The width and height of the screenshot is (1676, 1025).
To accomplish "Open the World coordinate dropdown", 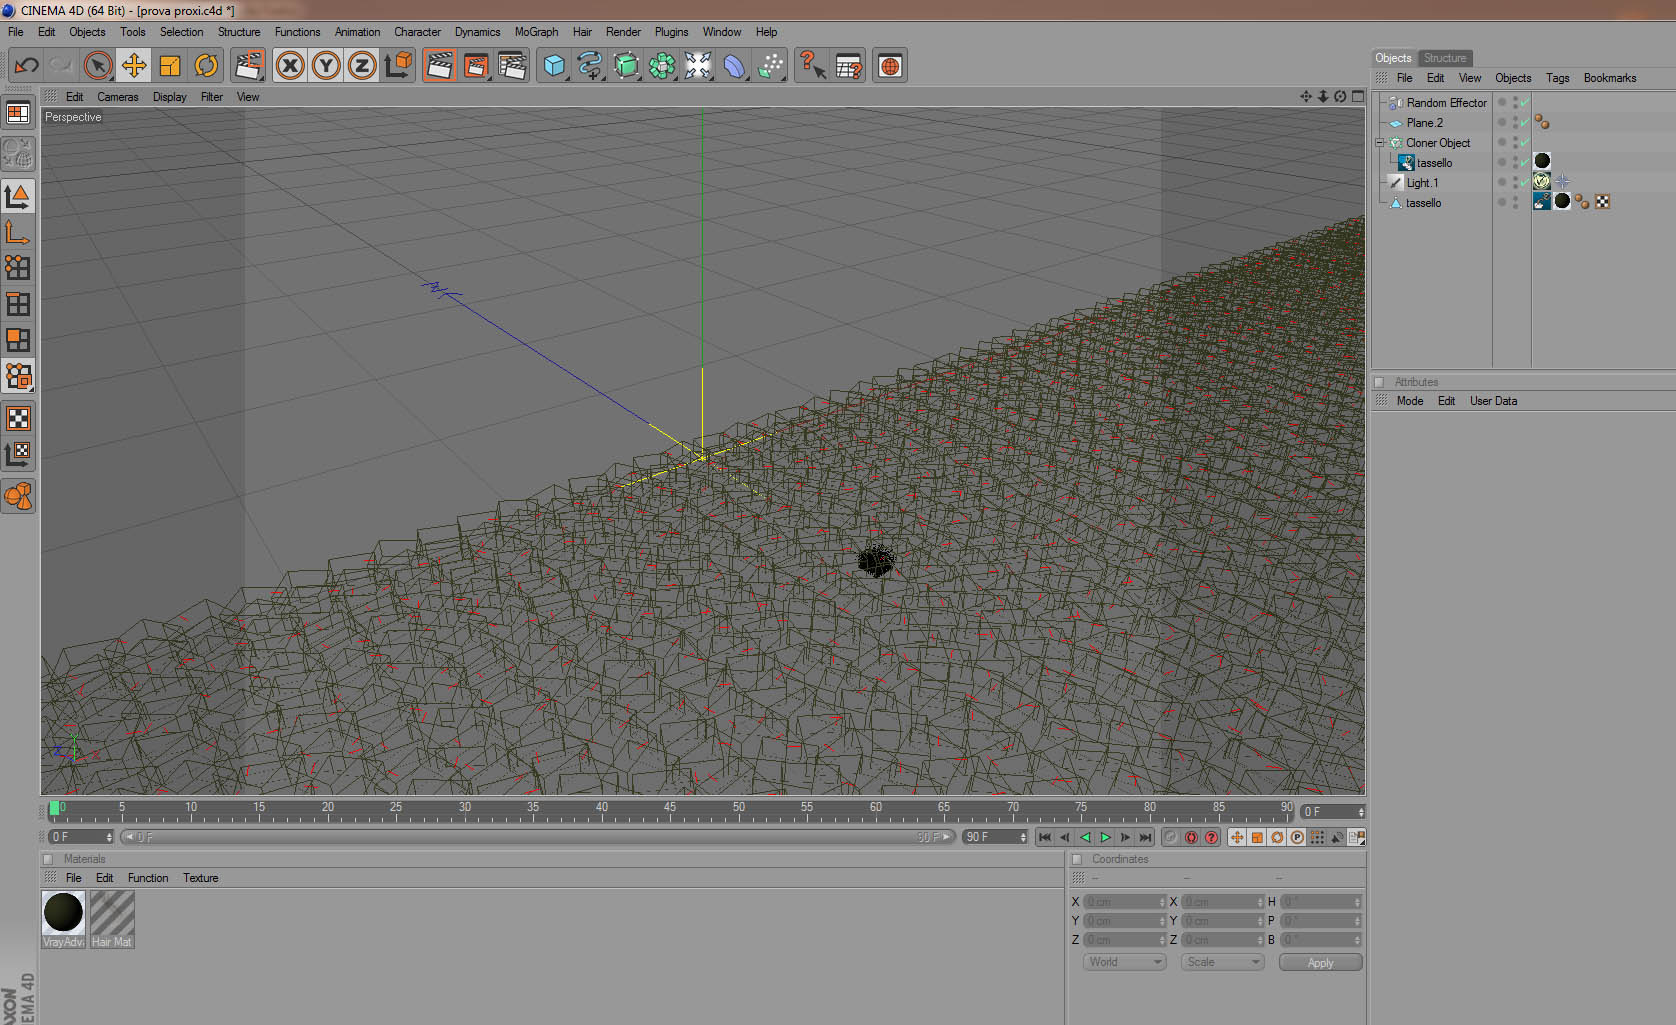I will 1125,962.
